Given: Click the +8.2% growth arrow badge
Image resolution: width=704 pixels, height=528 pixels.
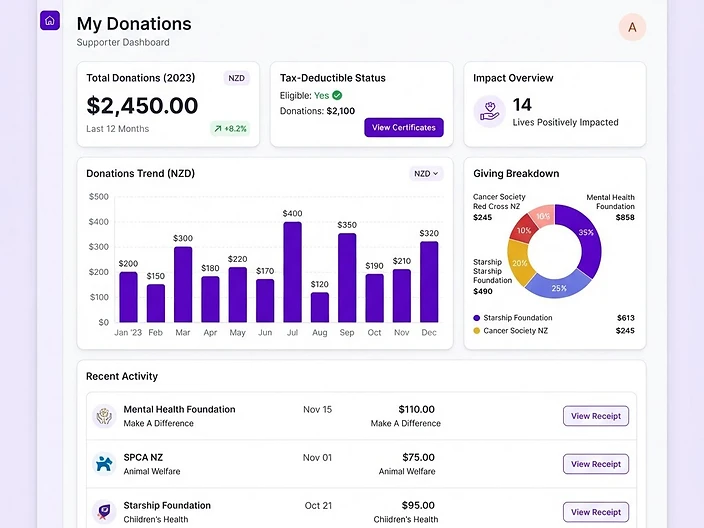Looking at the screenshot, I should click(230, 129).
